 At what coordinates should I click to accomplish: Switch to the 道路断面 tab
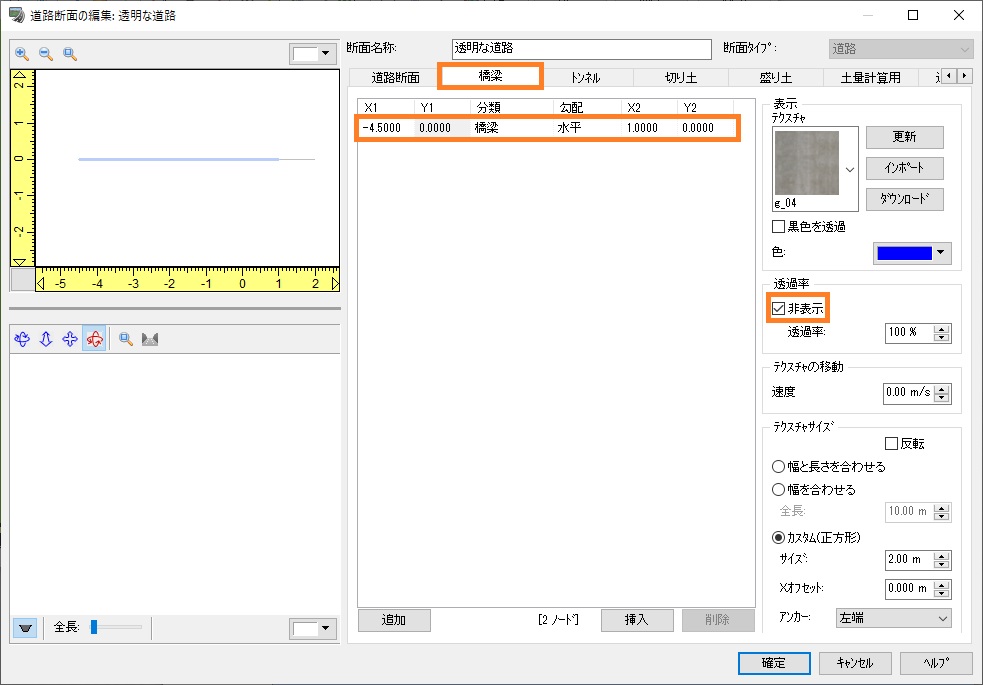[x=395, y=78]
